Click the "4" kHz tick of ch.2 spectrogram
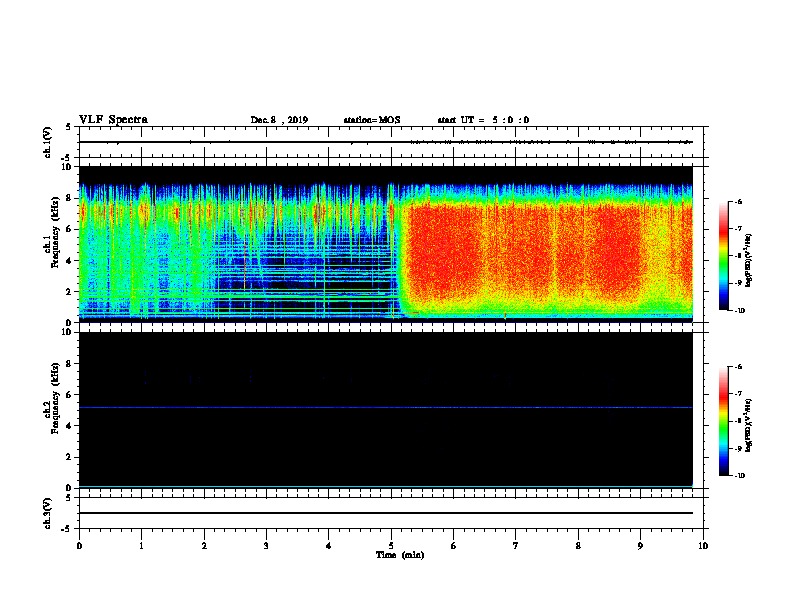 coord(70,426)
